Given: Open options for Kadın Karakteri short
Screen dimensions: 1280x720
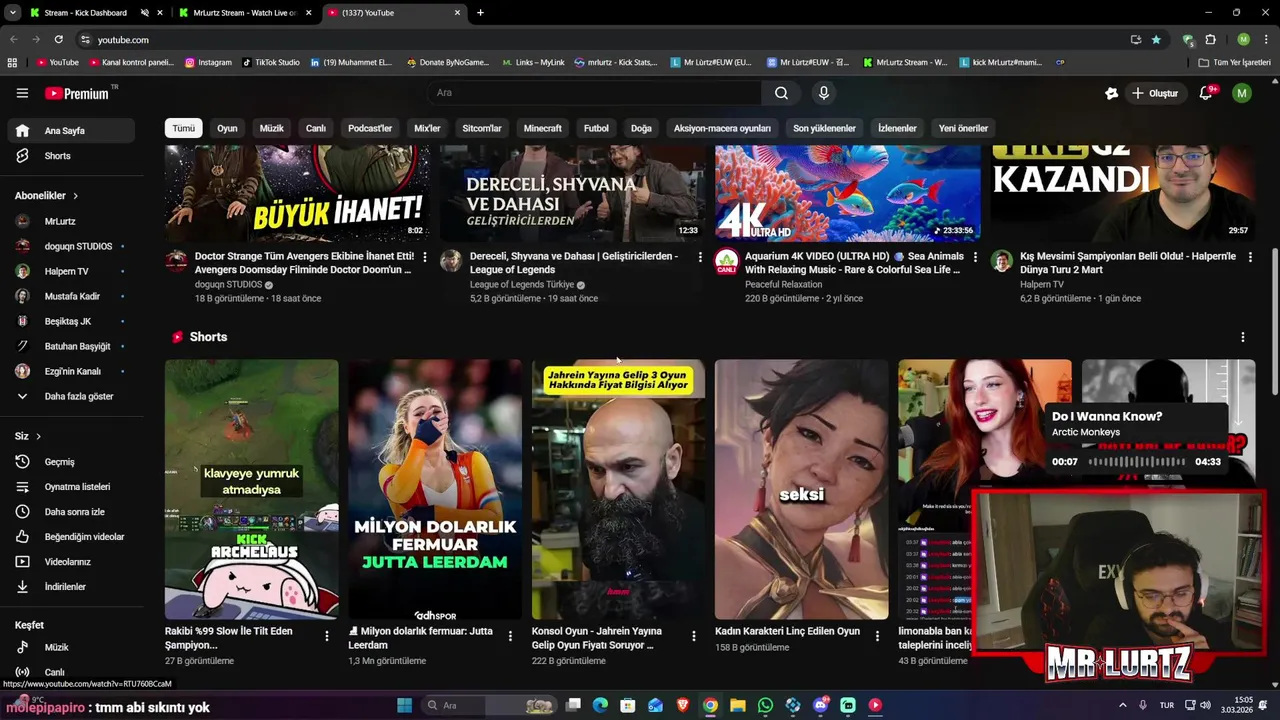Looking at the screenshot, I should pos(877,635).
